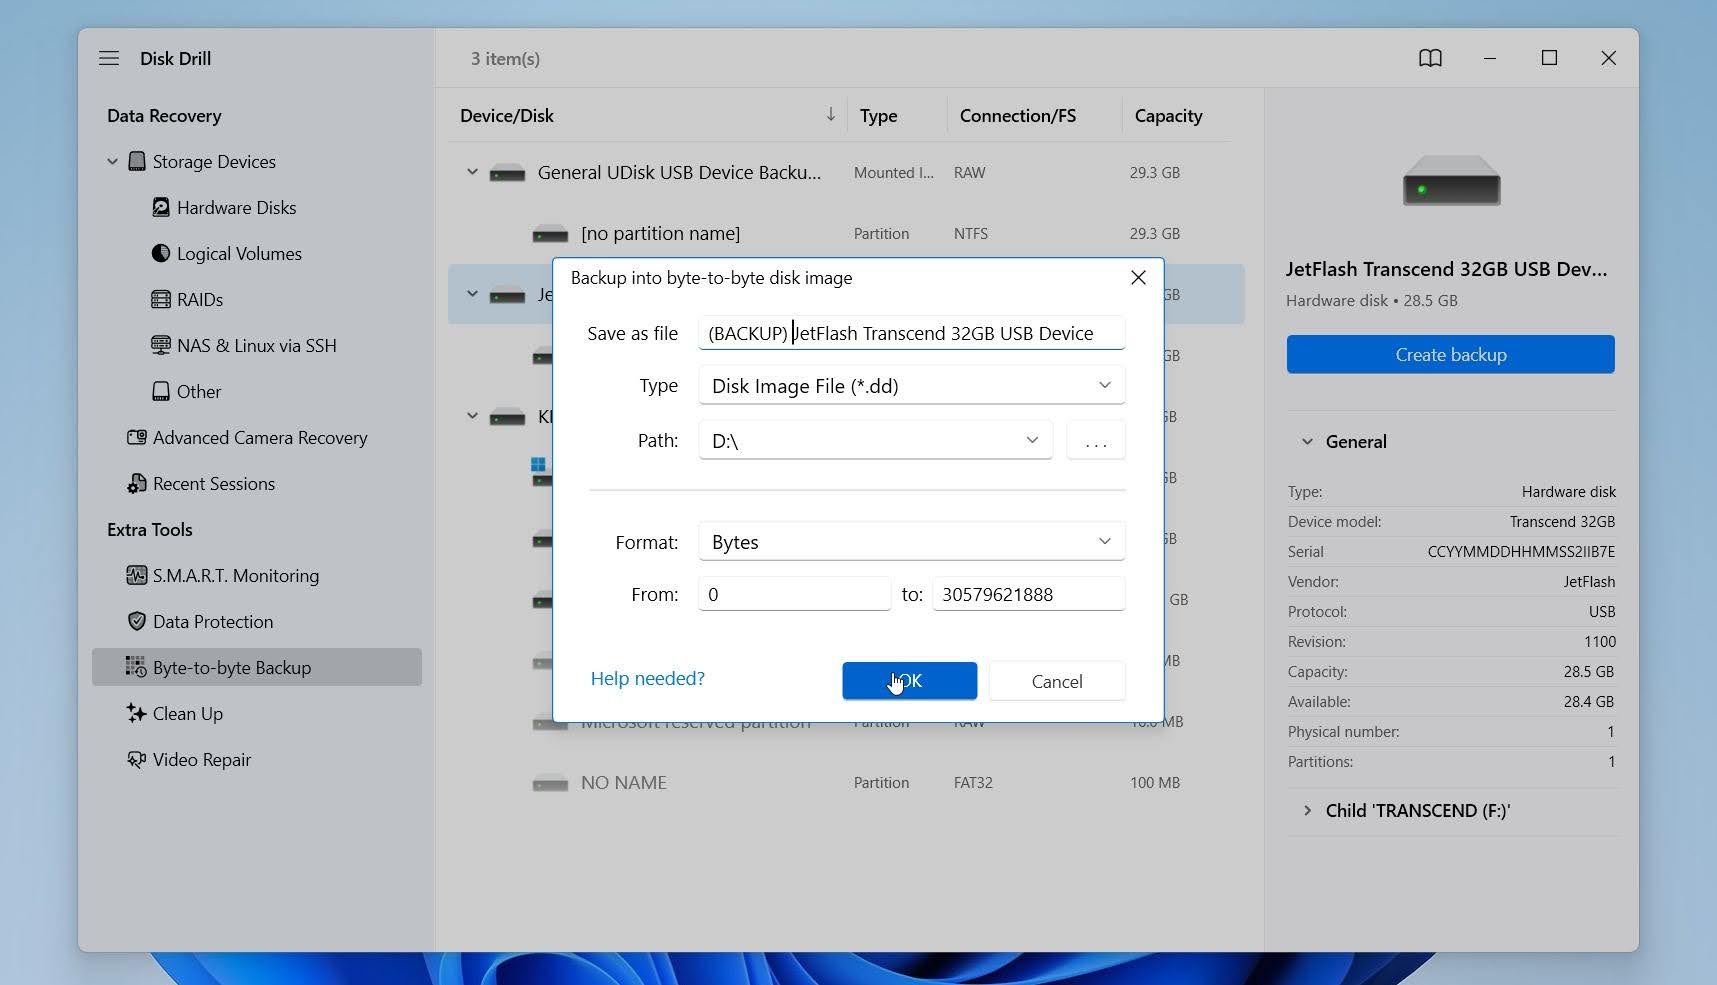Select General UDisk USB Device Backu... row
Viewport: 1717px width, 985px height.
[846, 173]
